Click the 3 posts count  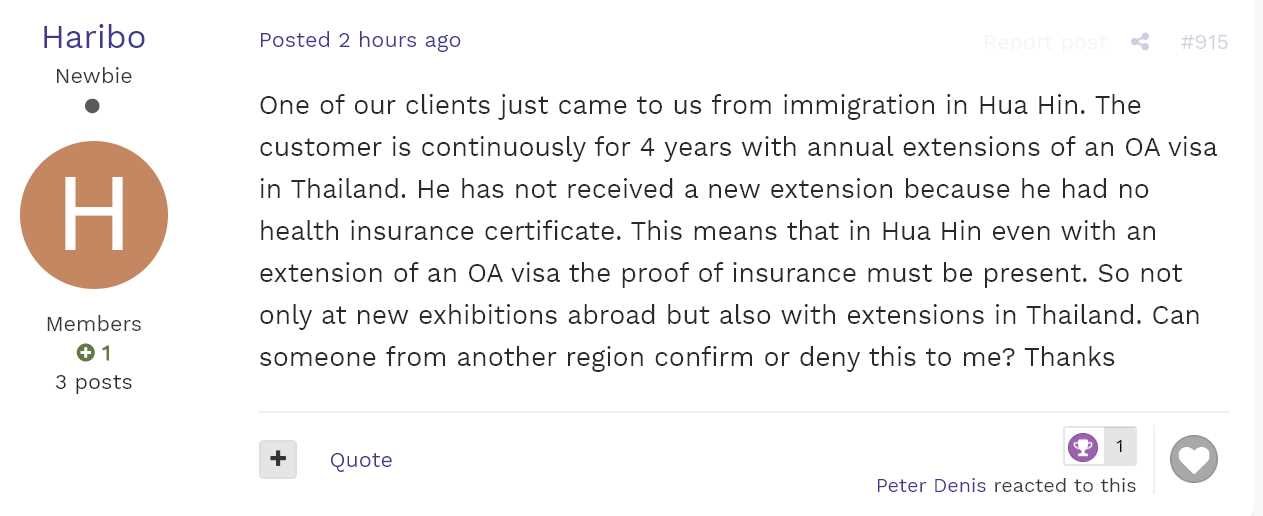pyautogui.click(x=94, y=382)
